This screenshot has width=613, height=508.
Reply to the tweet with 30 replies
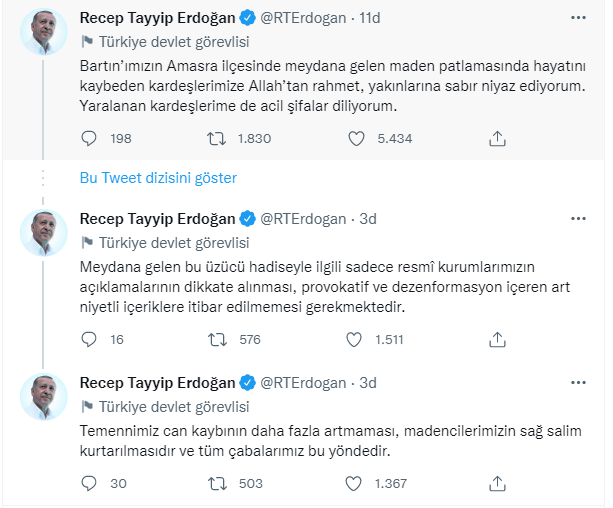[89, 483]
